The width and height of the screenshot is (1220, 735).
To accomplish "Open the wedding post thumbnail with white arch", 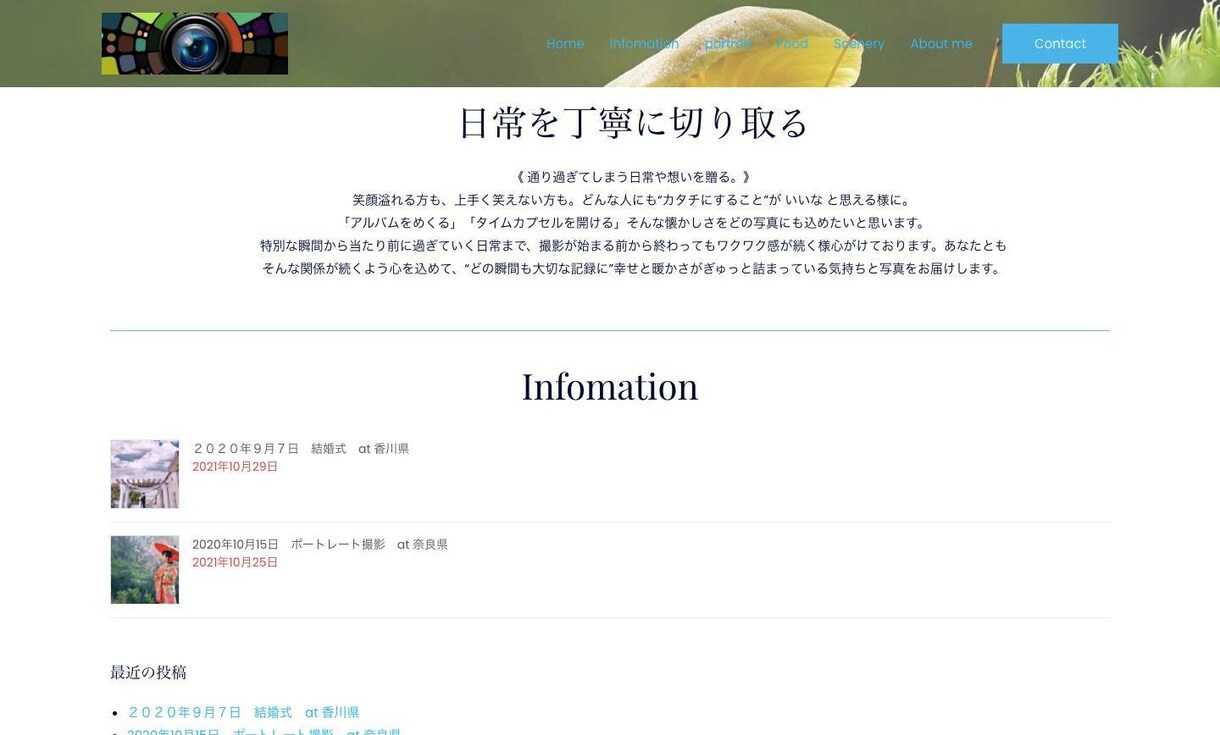I will (x=145, y=474).
